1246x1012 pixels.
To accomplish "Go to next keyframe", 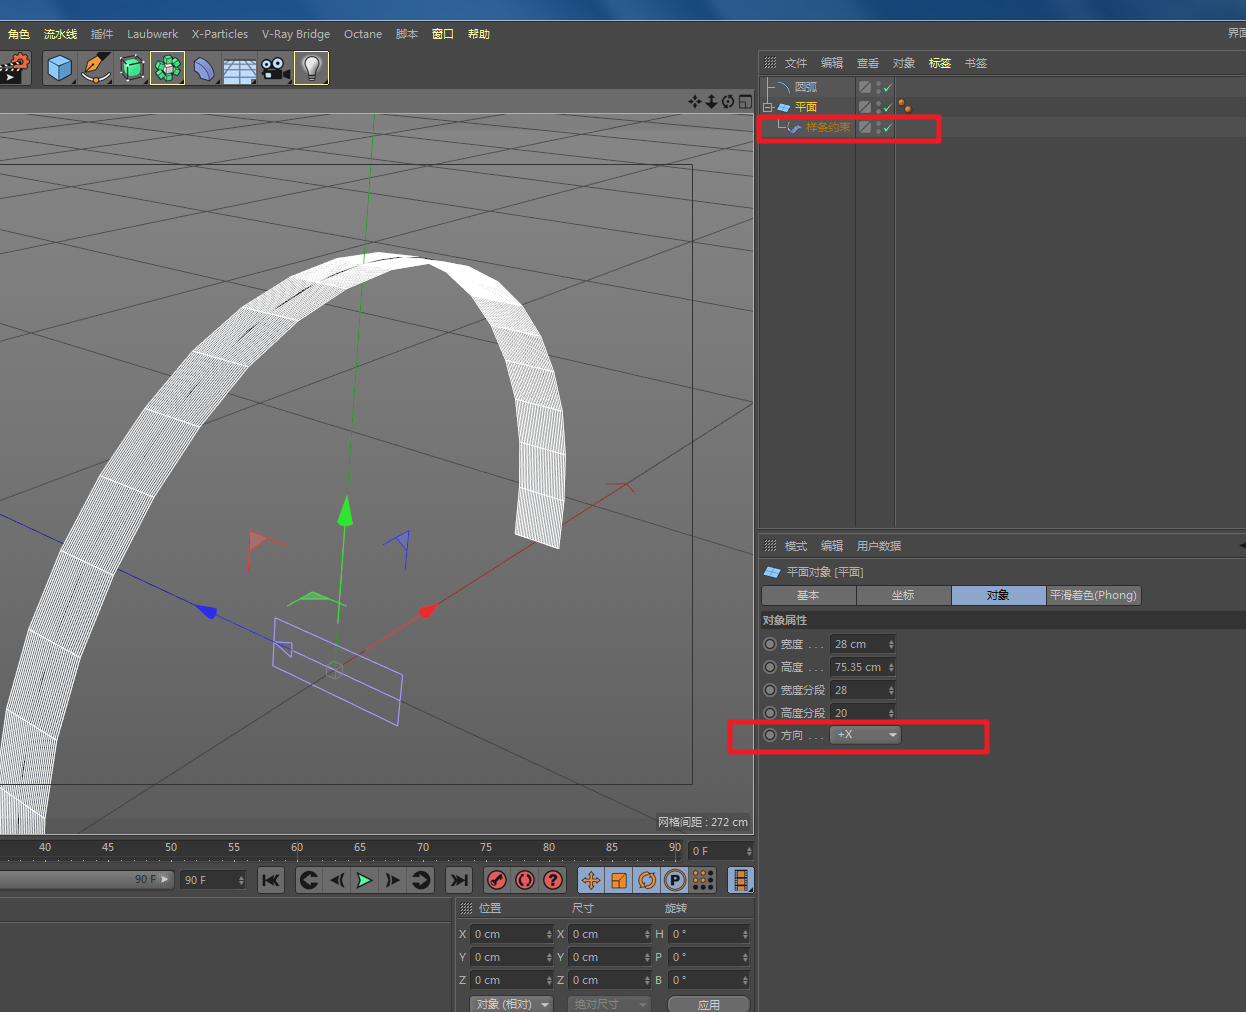I will [x=421, y=880].
